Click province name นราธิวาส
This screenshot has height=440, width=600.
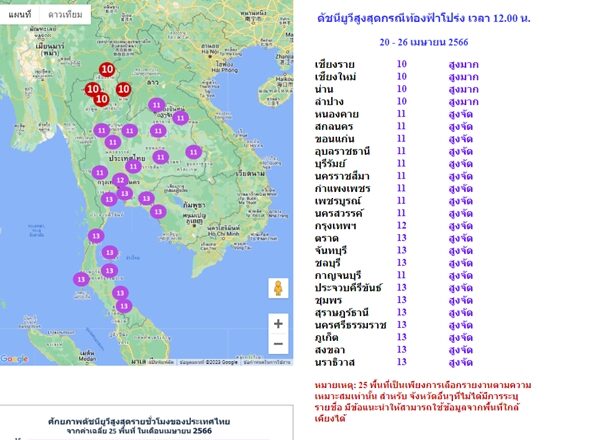click(334, 363)
